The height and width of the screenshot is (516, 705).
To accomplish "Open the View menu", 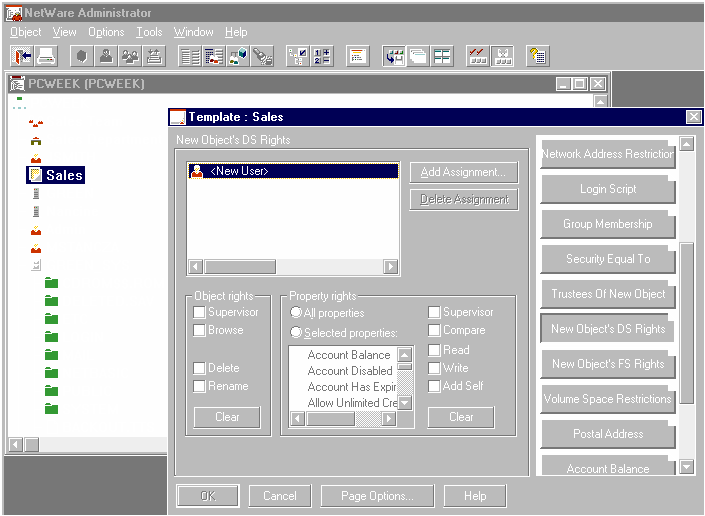I will point(64,32).
